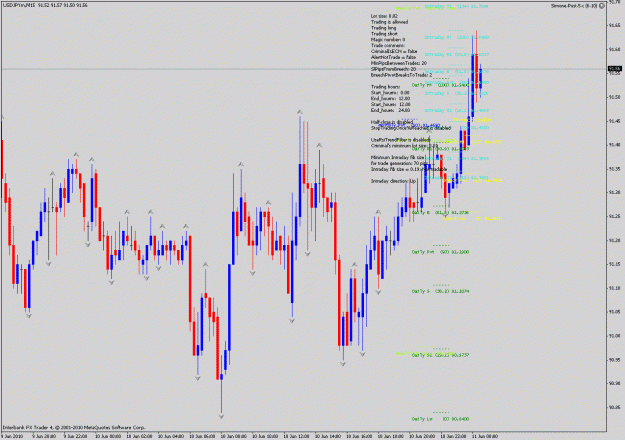Click the '10 Jun 22:00' time axis label
The image size is (625, 440).
[x=454, y=436]
